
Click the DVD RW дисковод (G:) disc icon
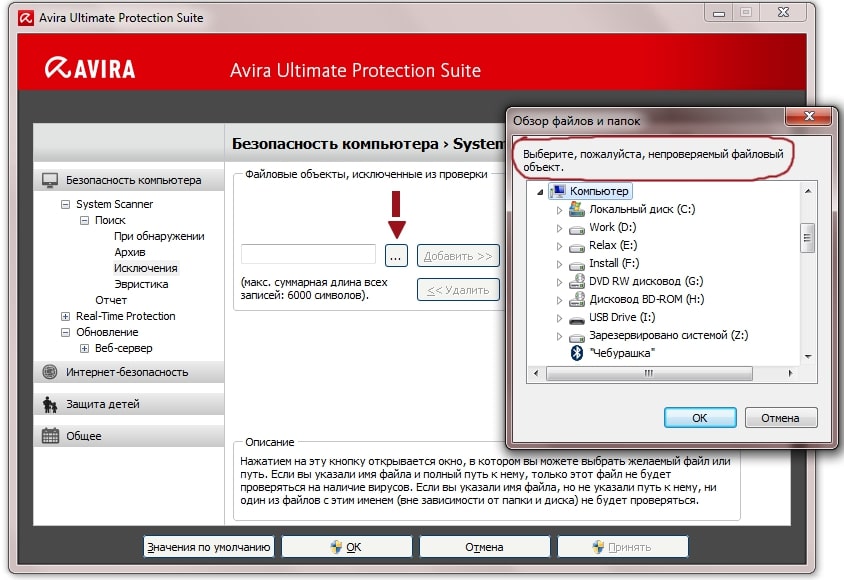[576, 281]
